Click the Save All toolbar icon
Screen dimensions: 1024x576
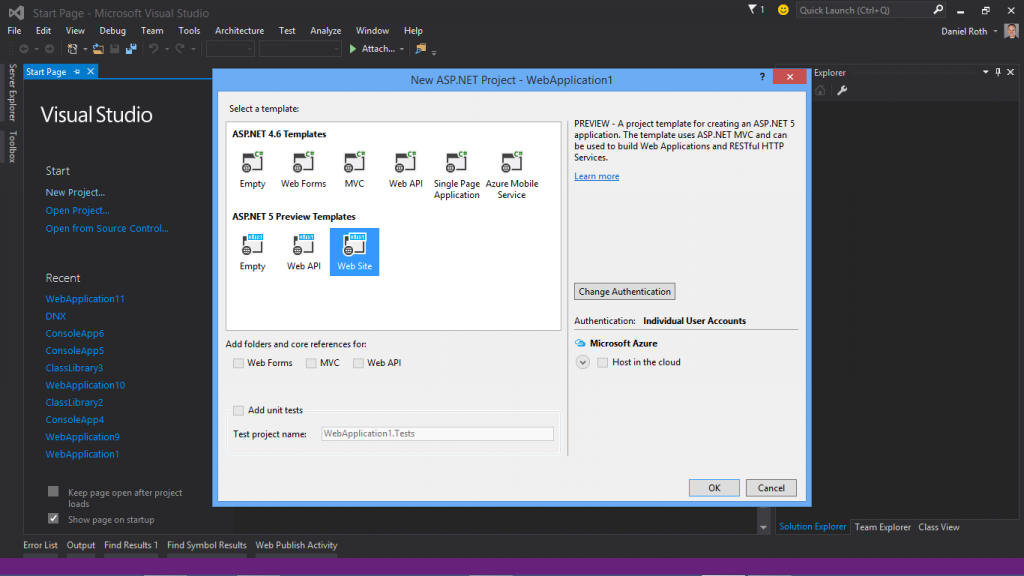131,49
